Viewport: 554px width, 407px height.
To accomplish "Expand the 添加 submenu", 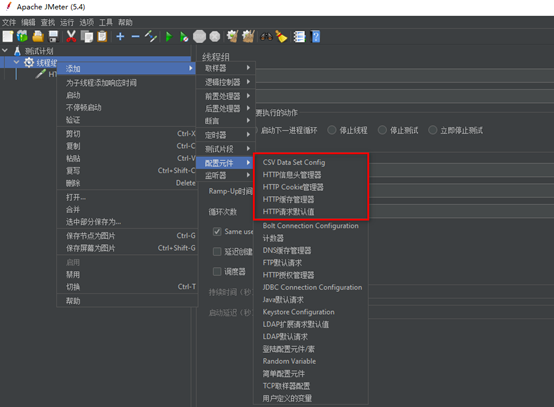I will 126,68.
